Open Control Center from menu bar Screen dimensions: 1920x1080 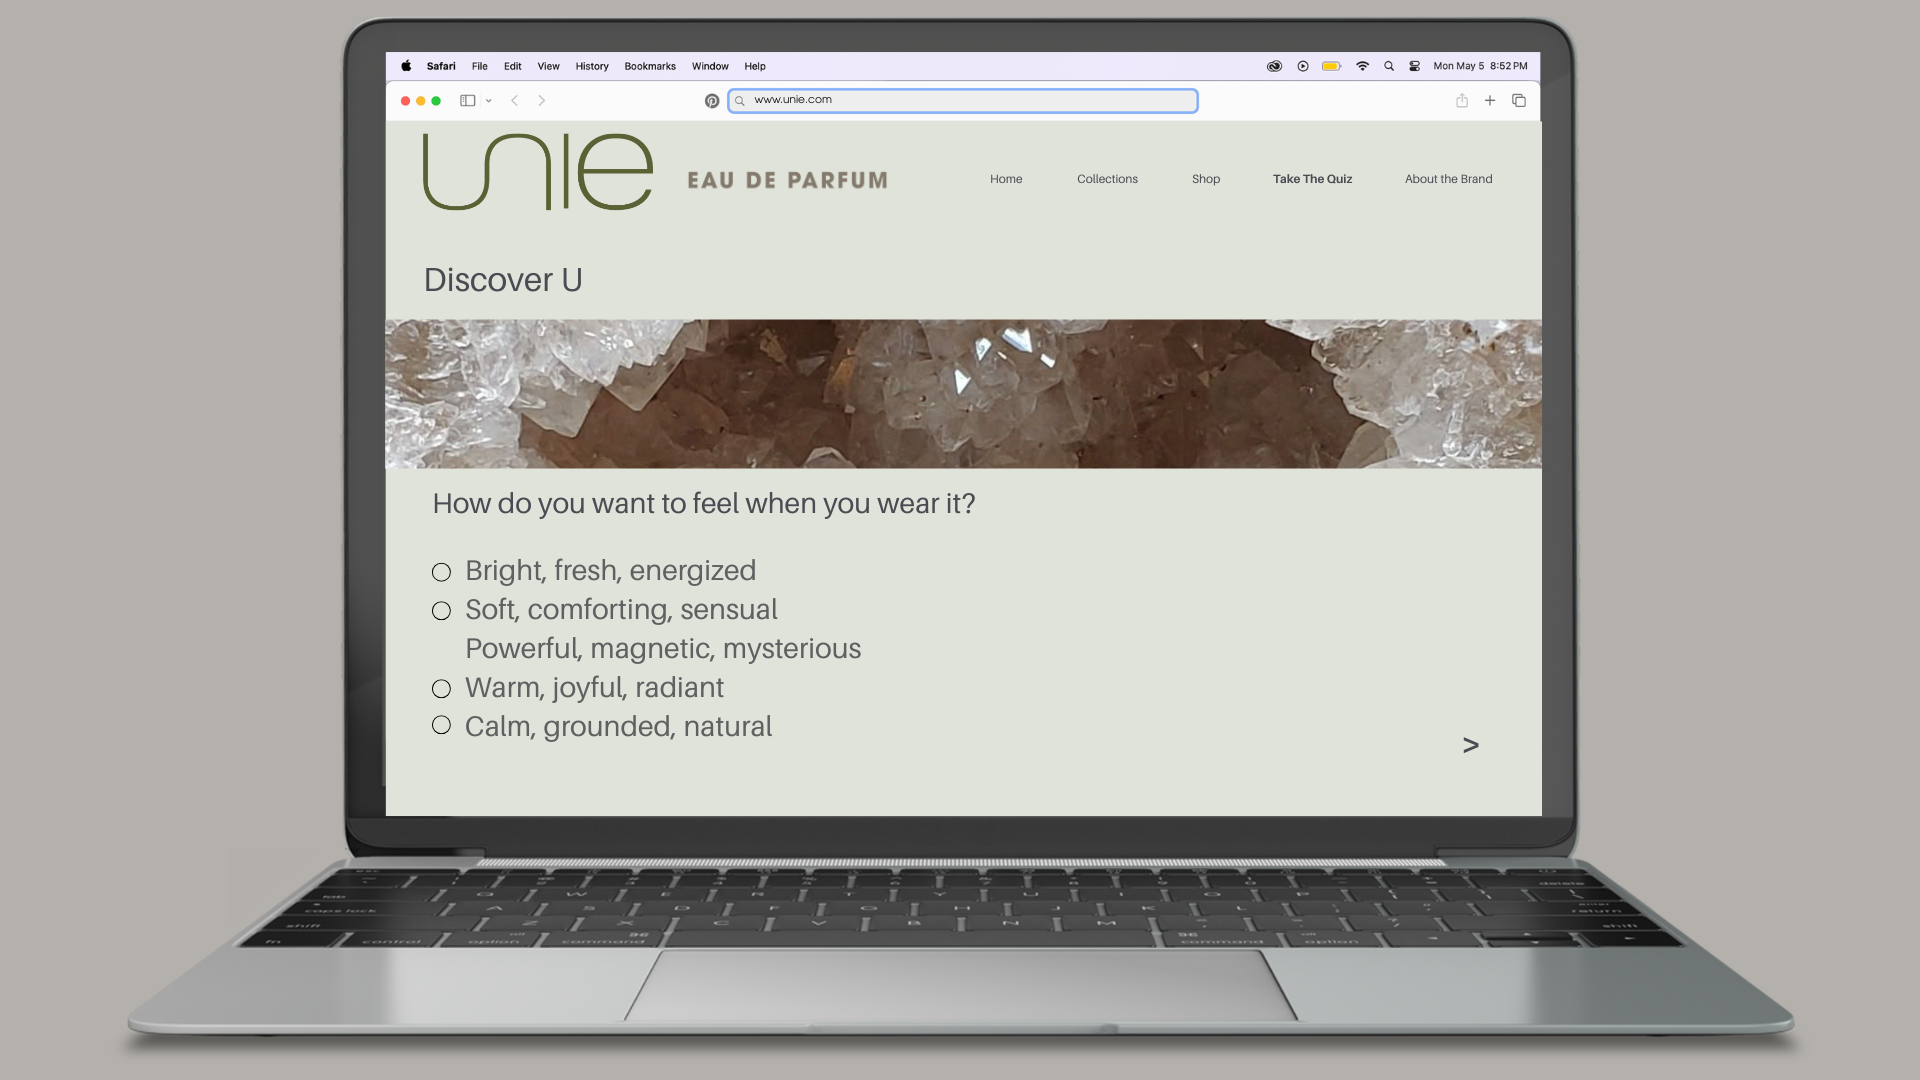1415,66
